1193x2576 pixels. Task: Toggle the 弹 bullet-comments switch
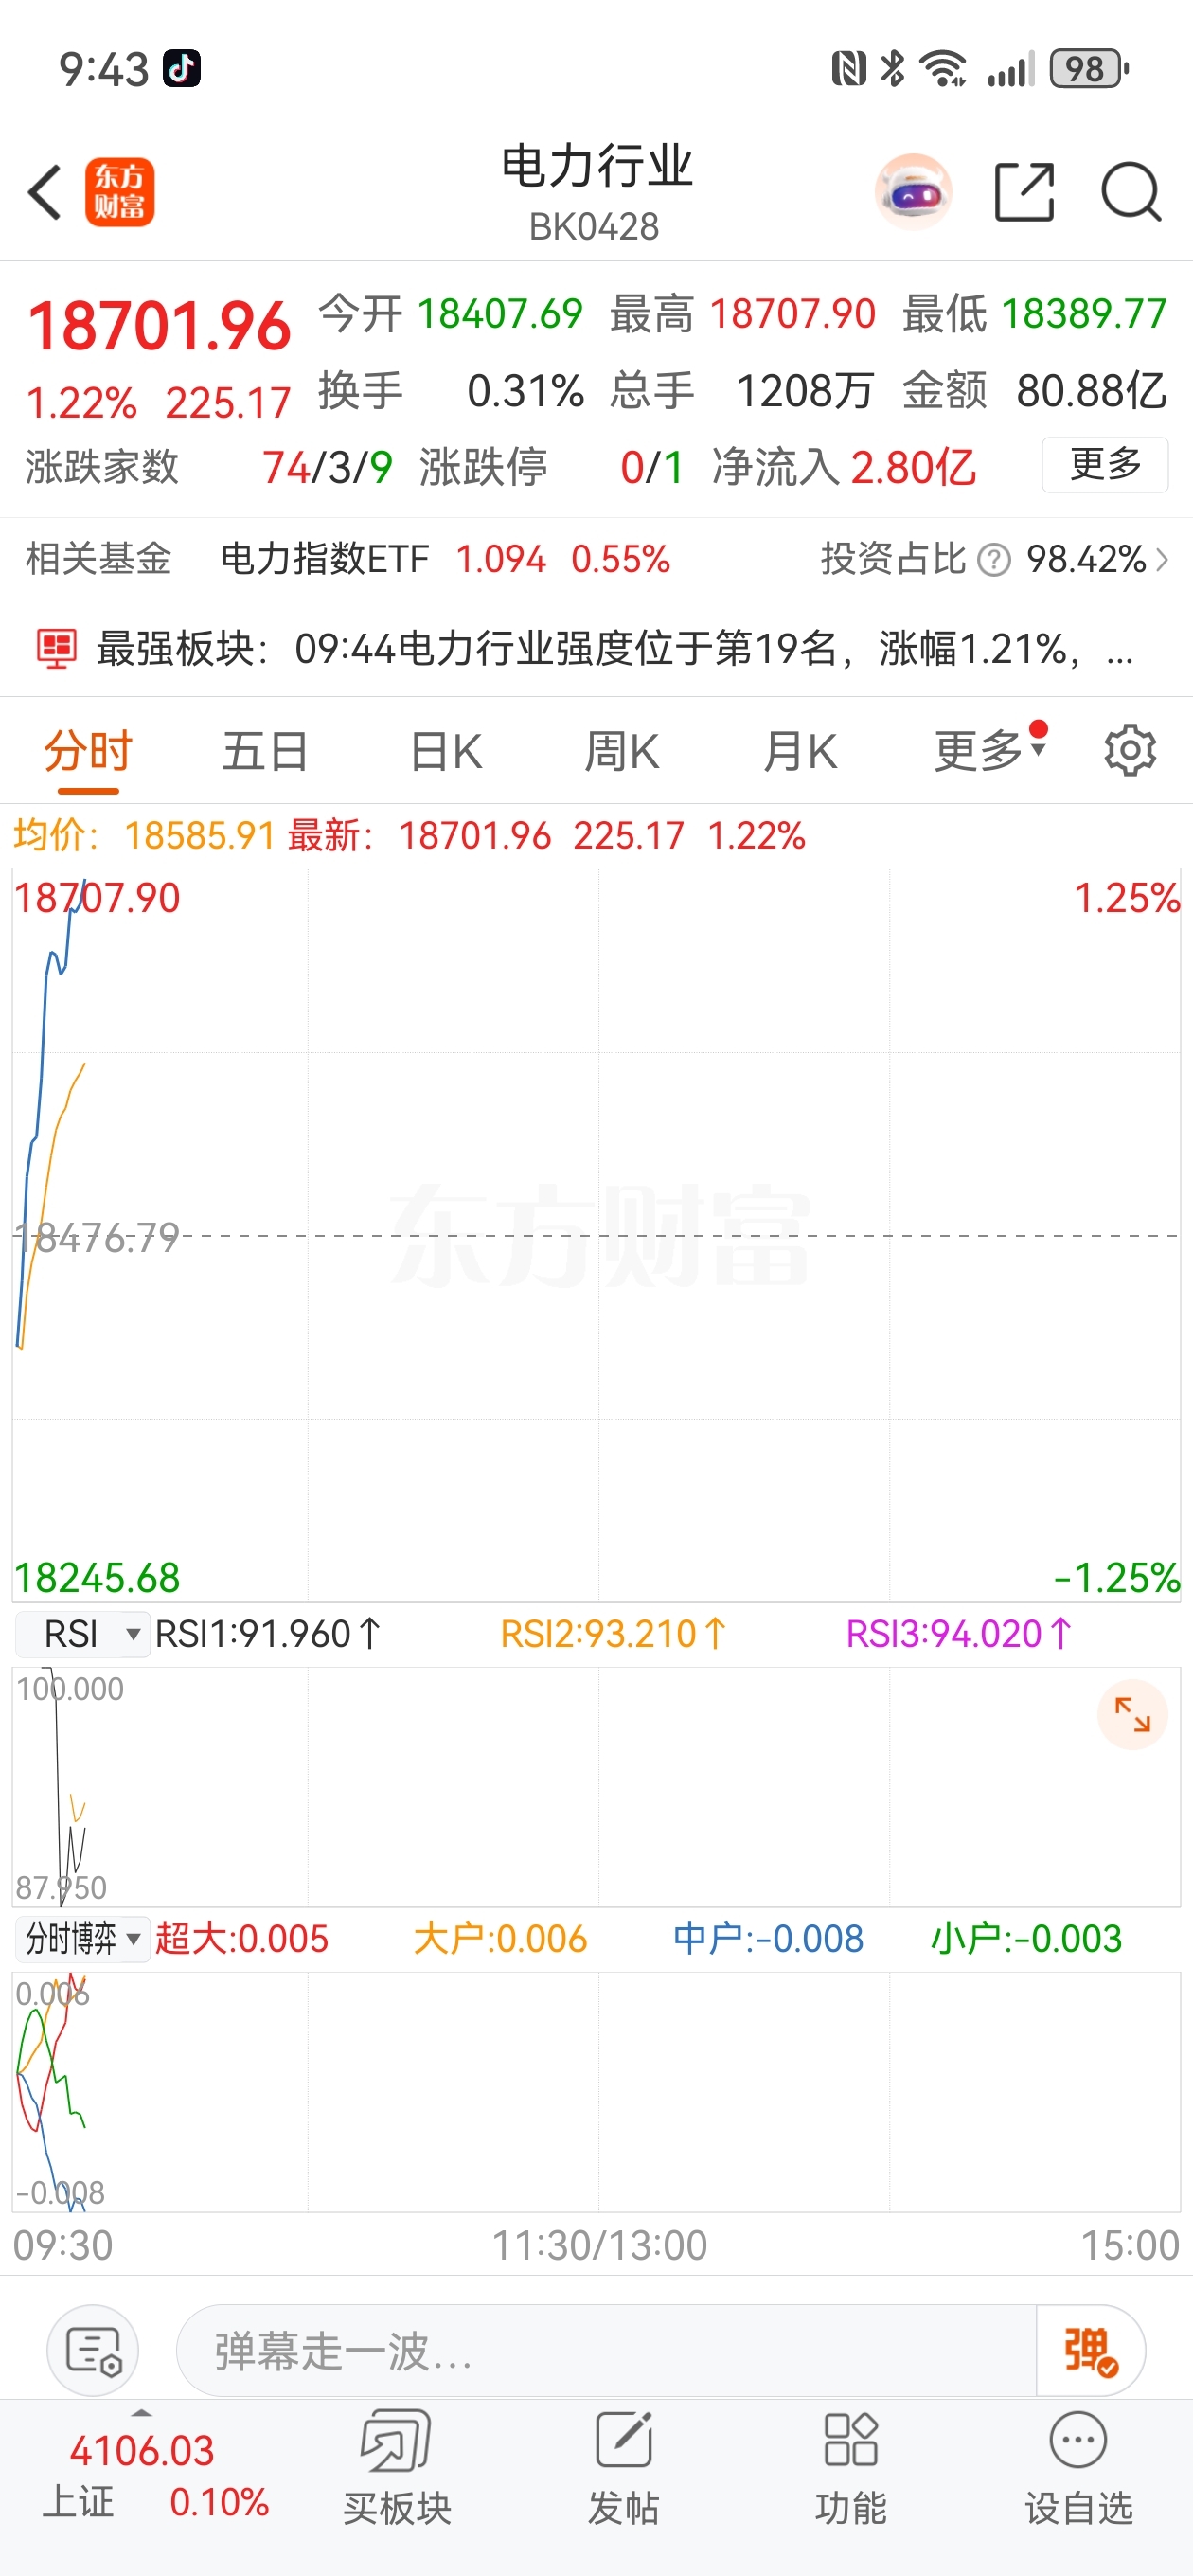(1090, 2351)
